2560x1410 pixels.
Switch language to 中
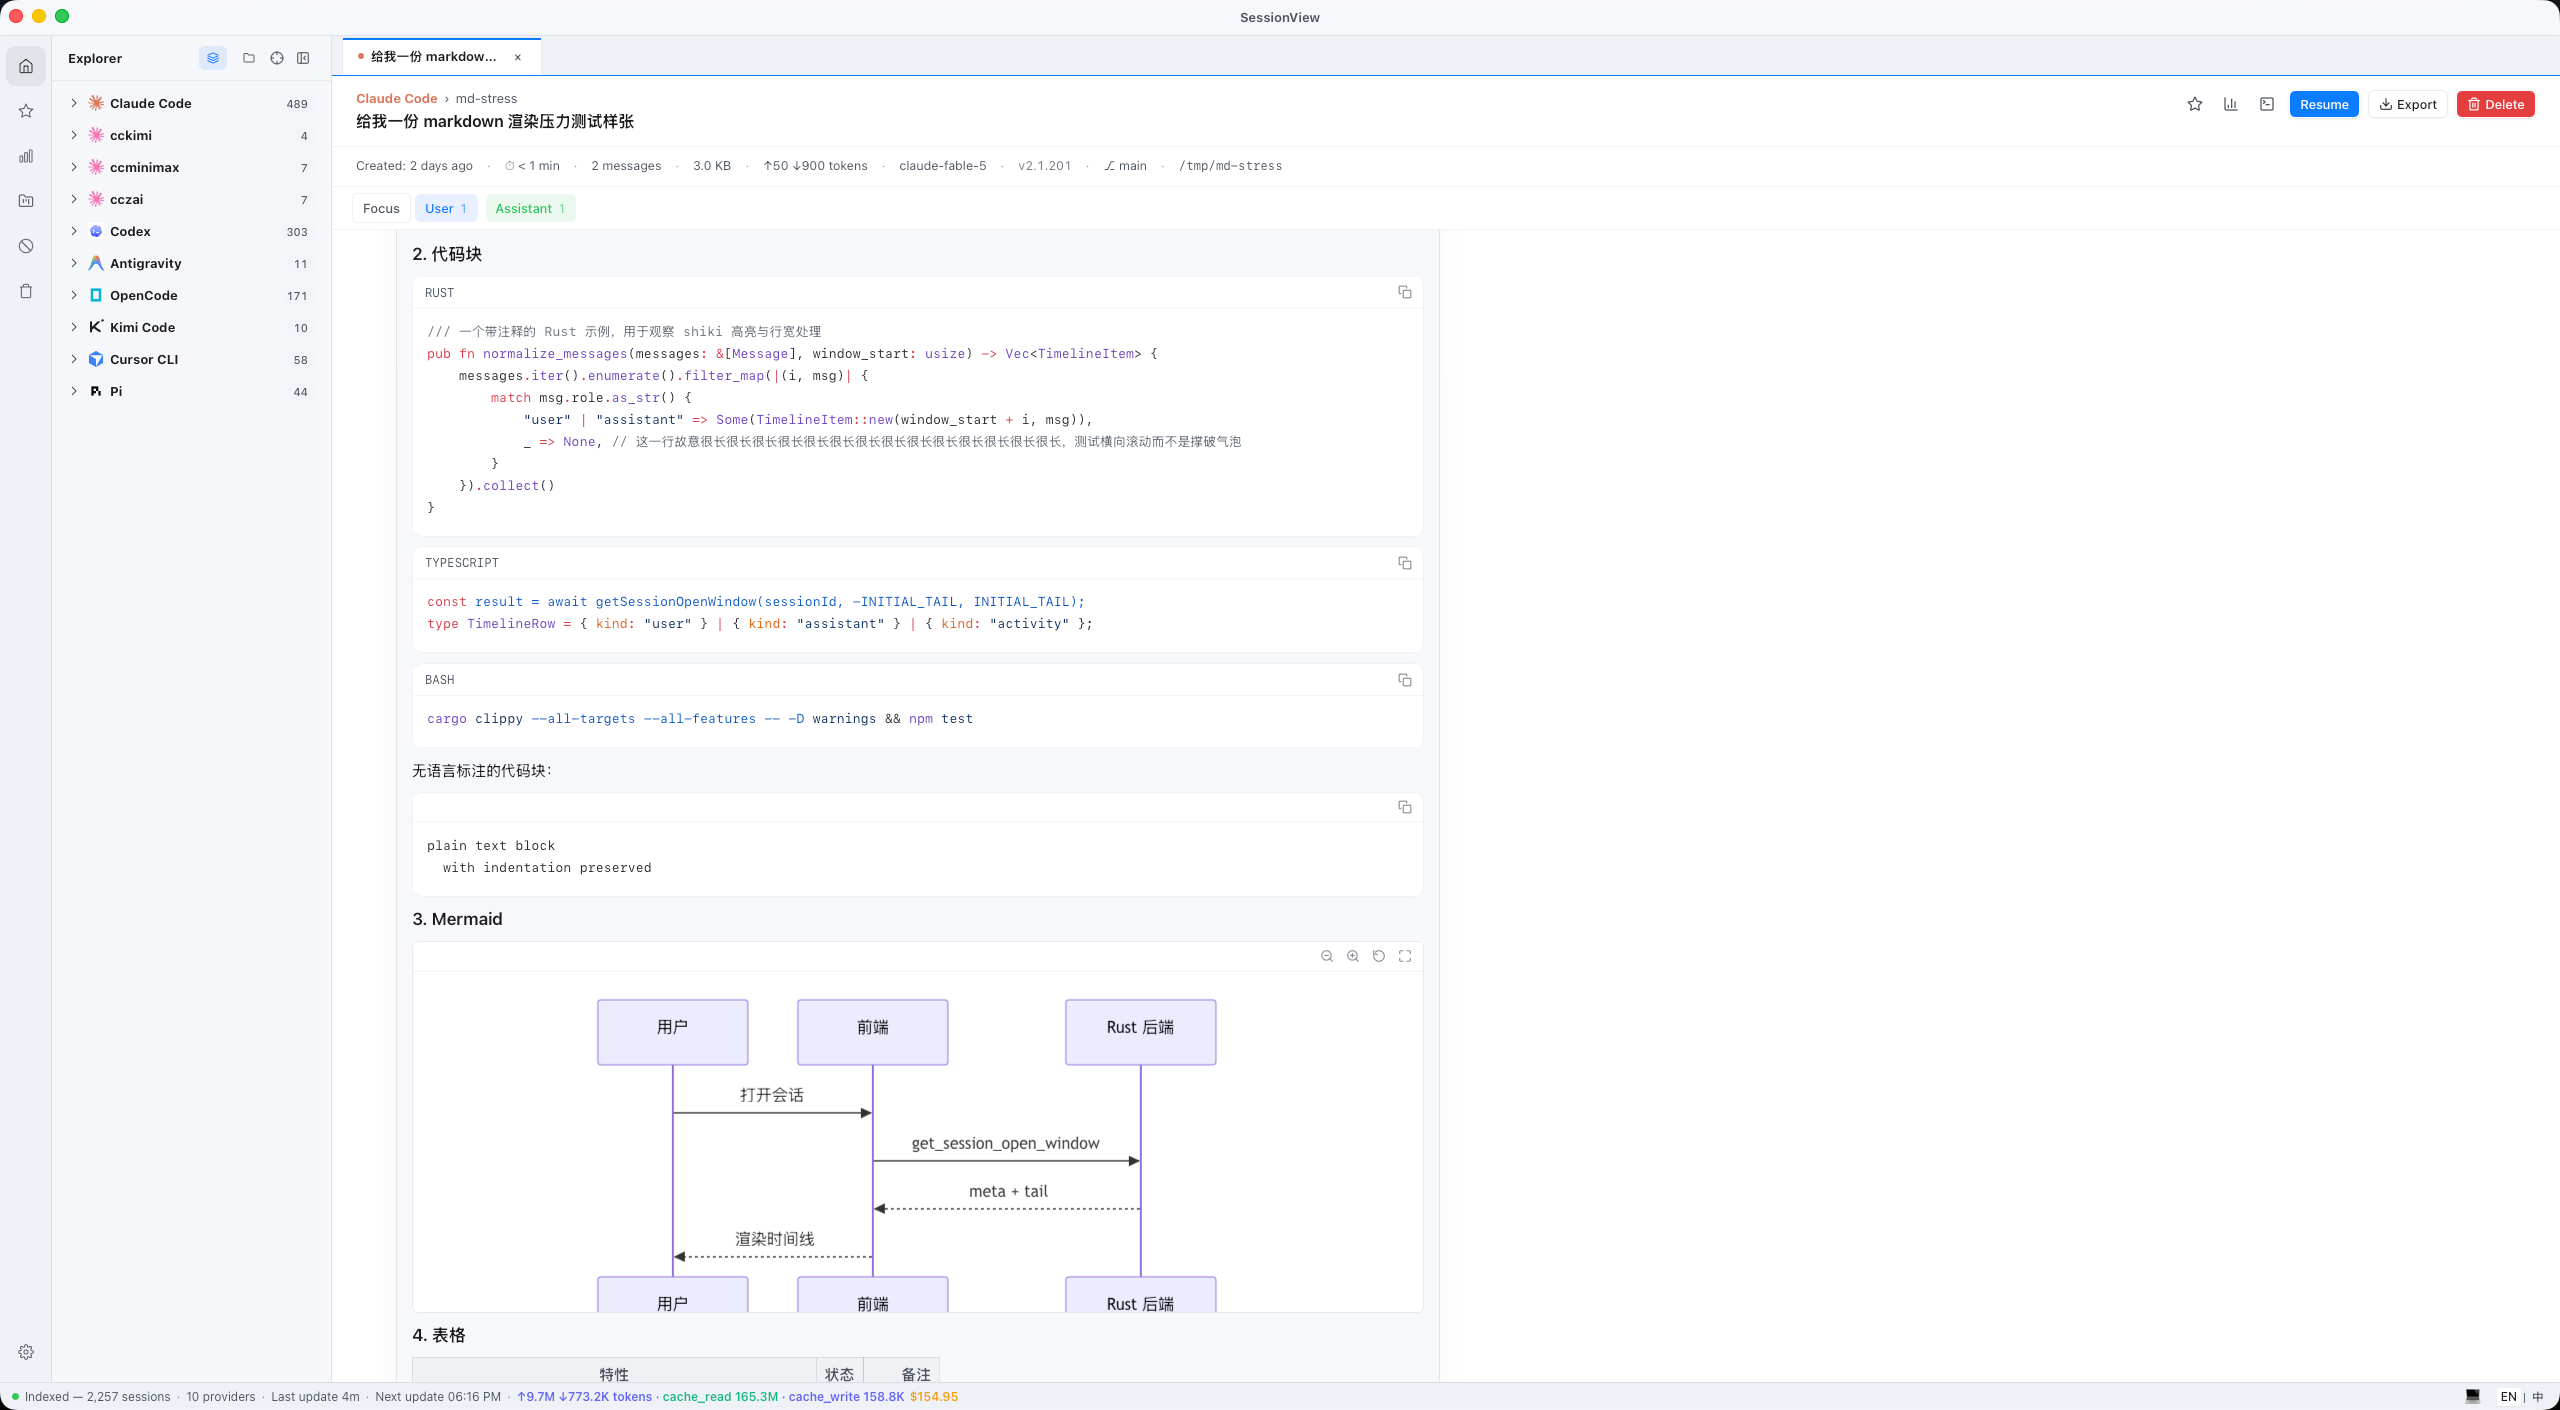2538,1397
